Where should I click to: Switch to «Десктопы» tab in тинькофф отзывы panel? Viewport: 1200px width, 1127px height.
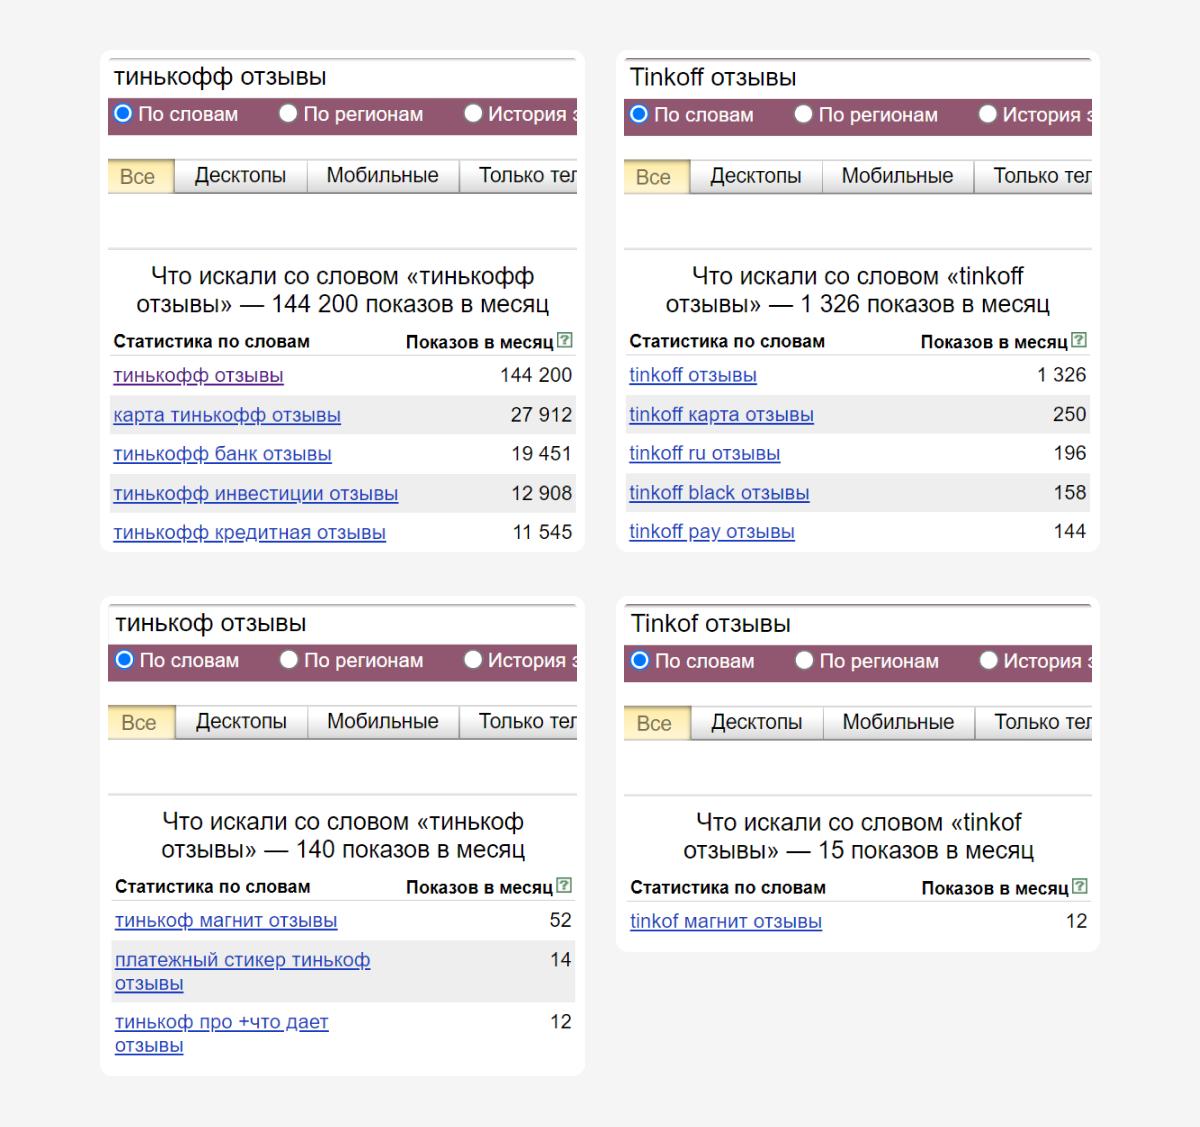(x=240, y=176)
